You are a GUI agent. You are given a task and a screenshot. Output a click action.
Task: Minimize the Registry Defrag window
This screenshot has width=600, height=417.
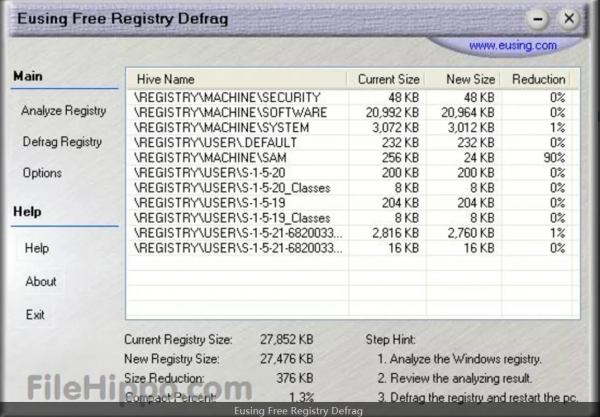point(538,19)
